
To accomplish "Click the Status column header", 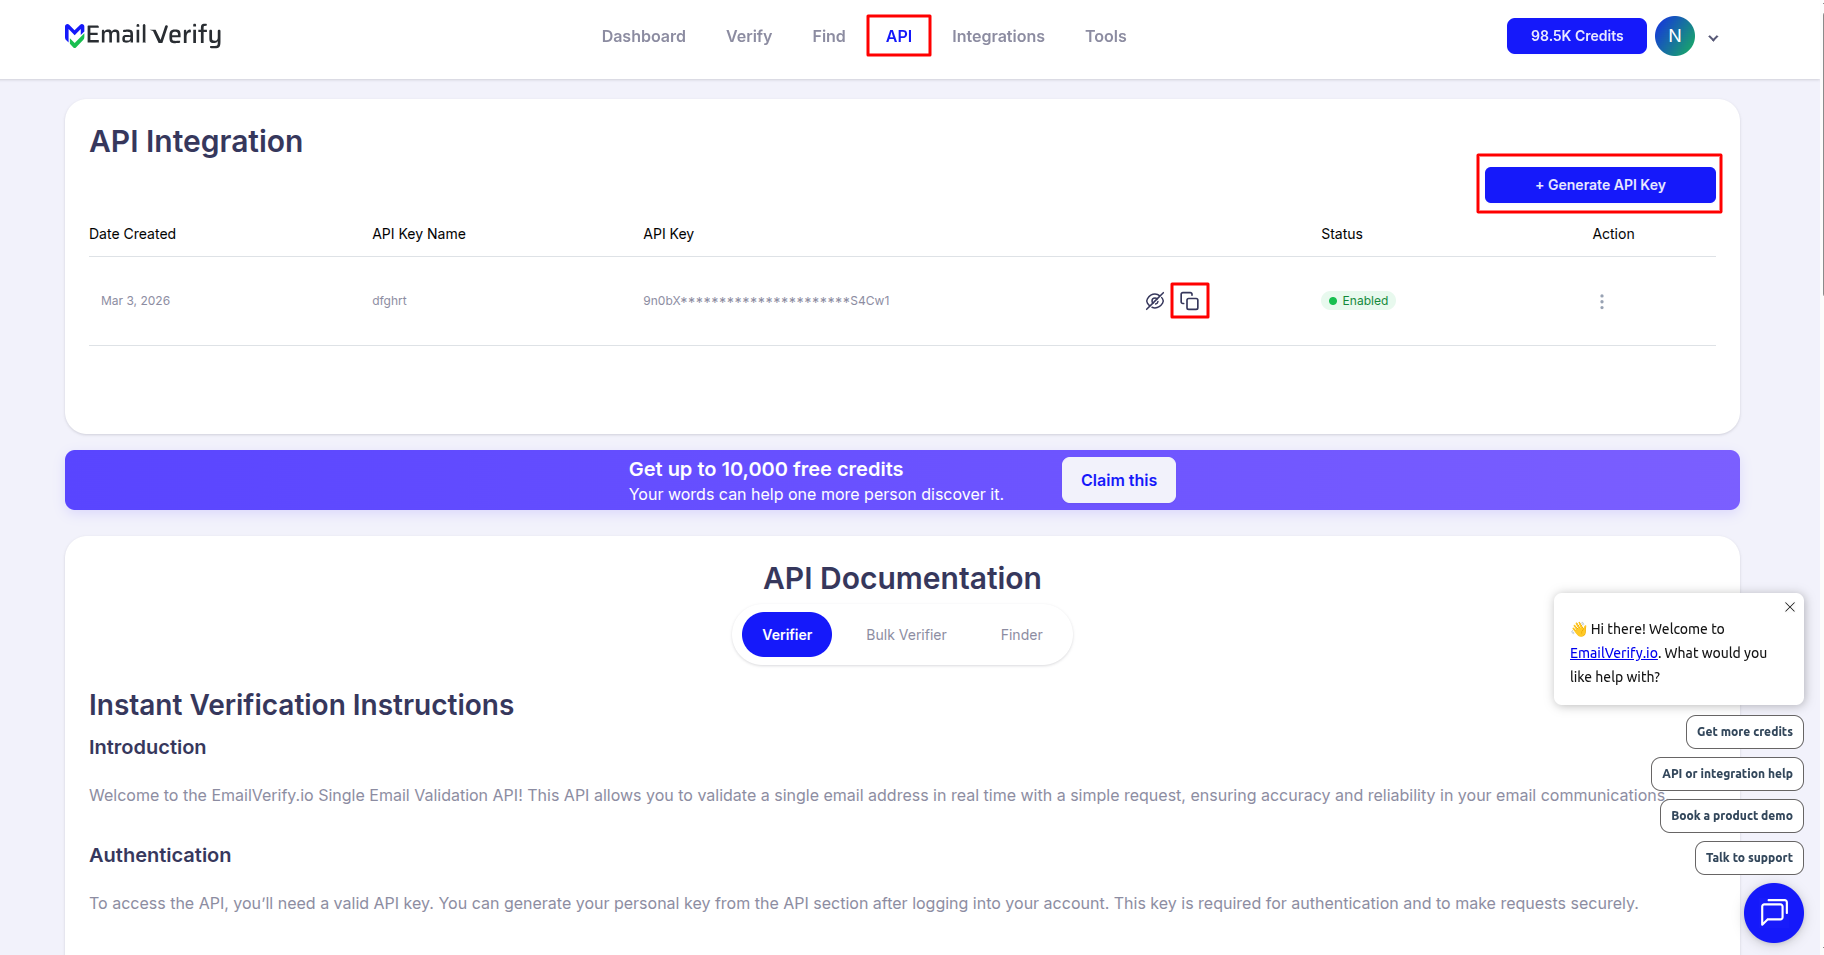I will coord(1341,234).
